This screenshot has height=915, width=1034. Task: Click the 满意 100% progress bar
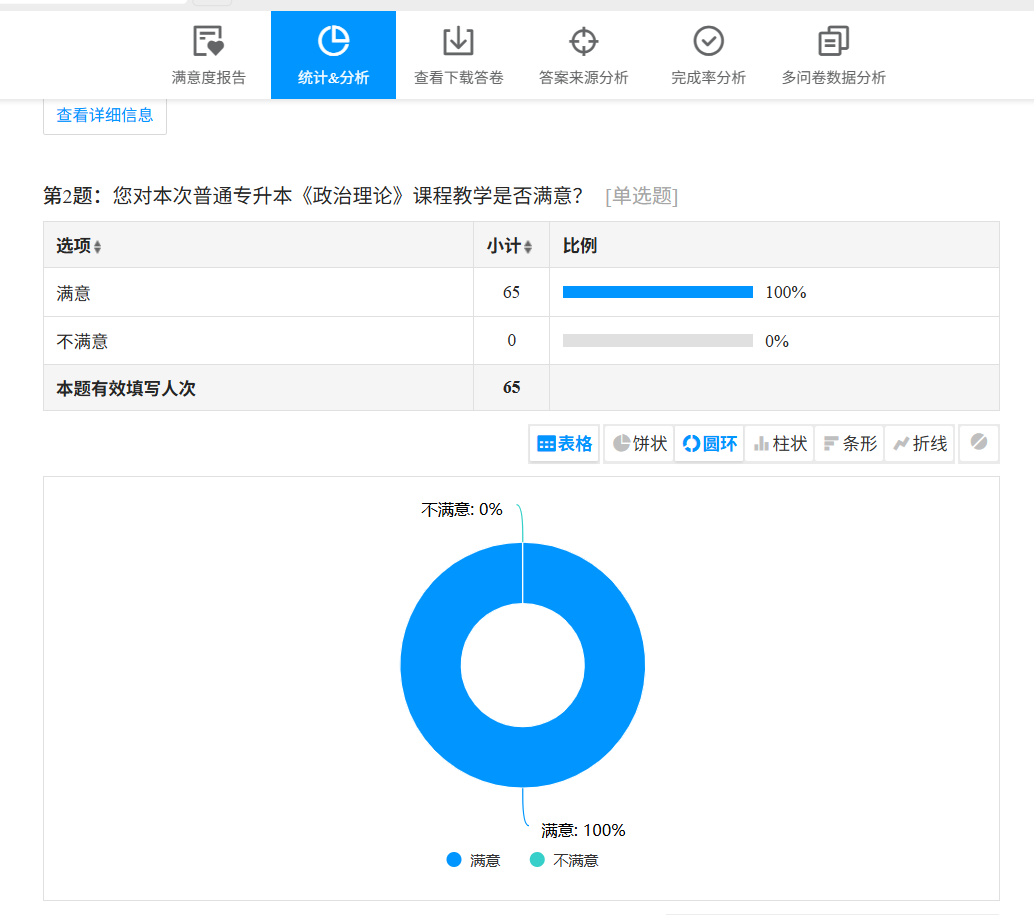click(657, 292)
